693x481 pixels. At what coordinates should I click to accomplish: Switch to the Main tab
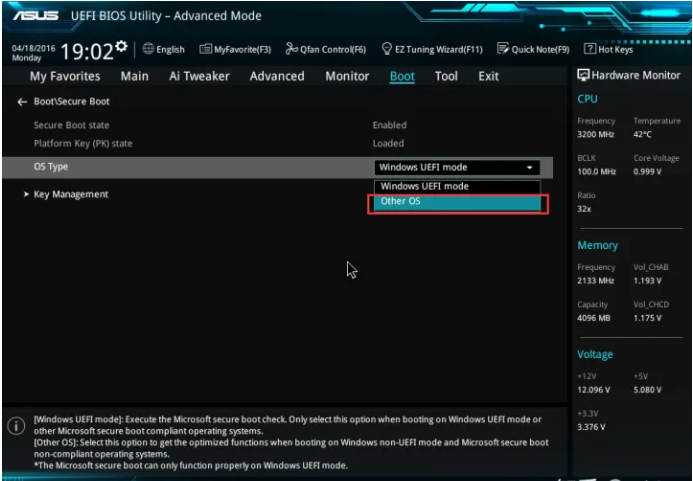135,76
